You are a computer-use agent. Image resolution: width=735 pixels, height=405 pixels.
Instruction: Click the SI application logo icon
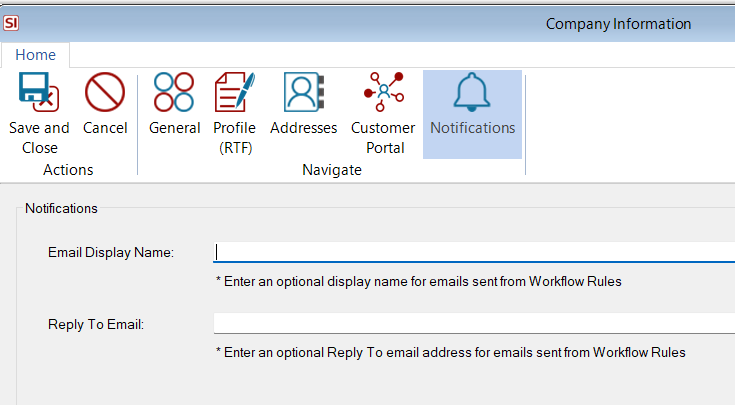coord(11,23)
